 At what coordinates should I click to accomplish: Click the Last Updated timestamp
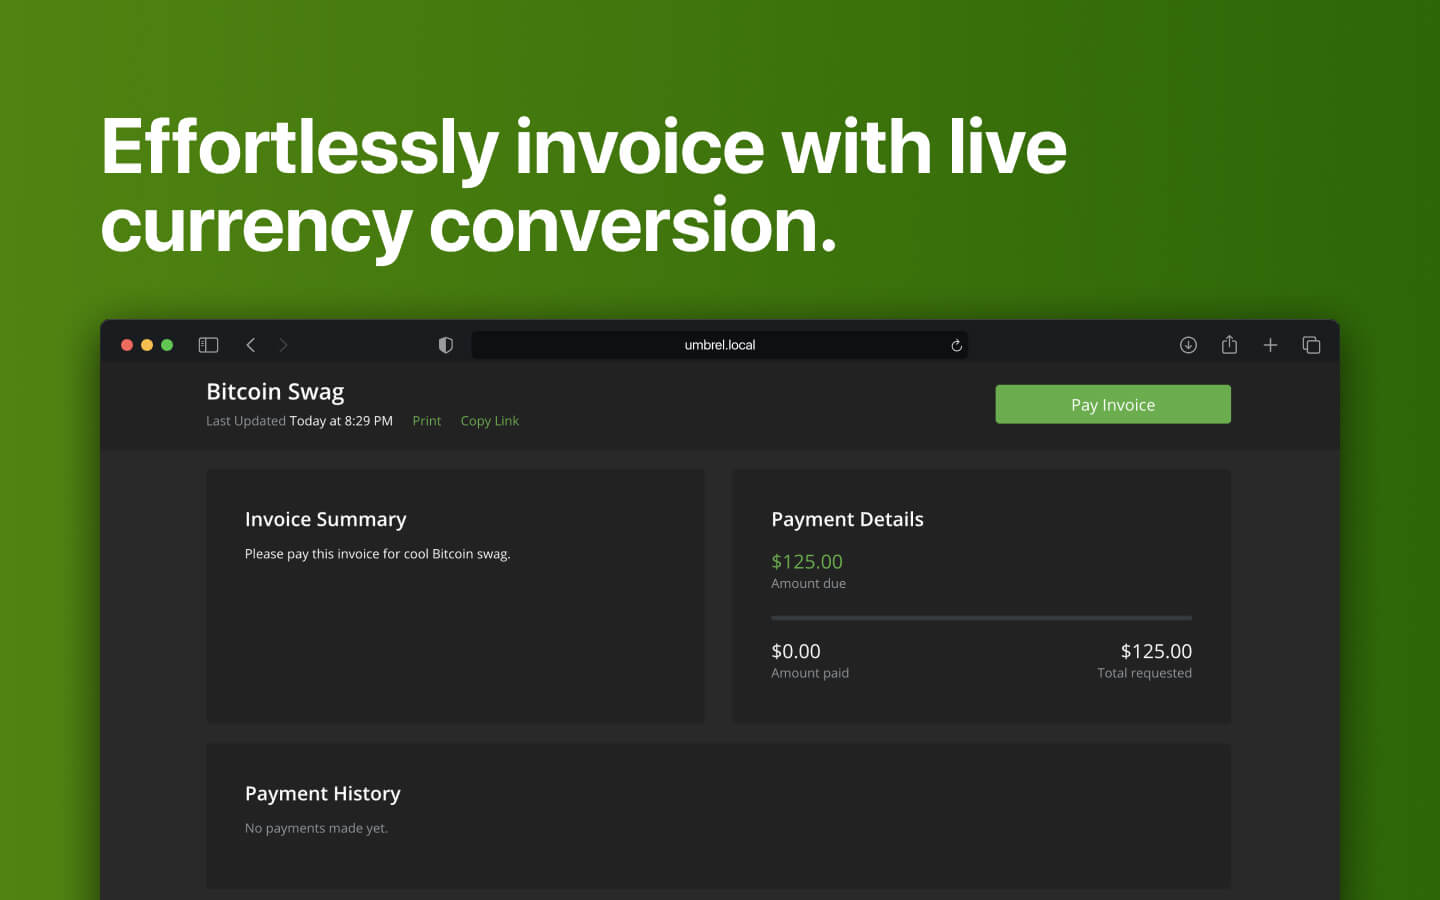pos(298,420)
